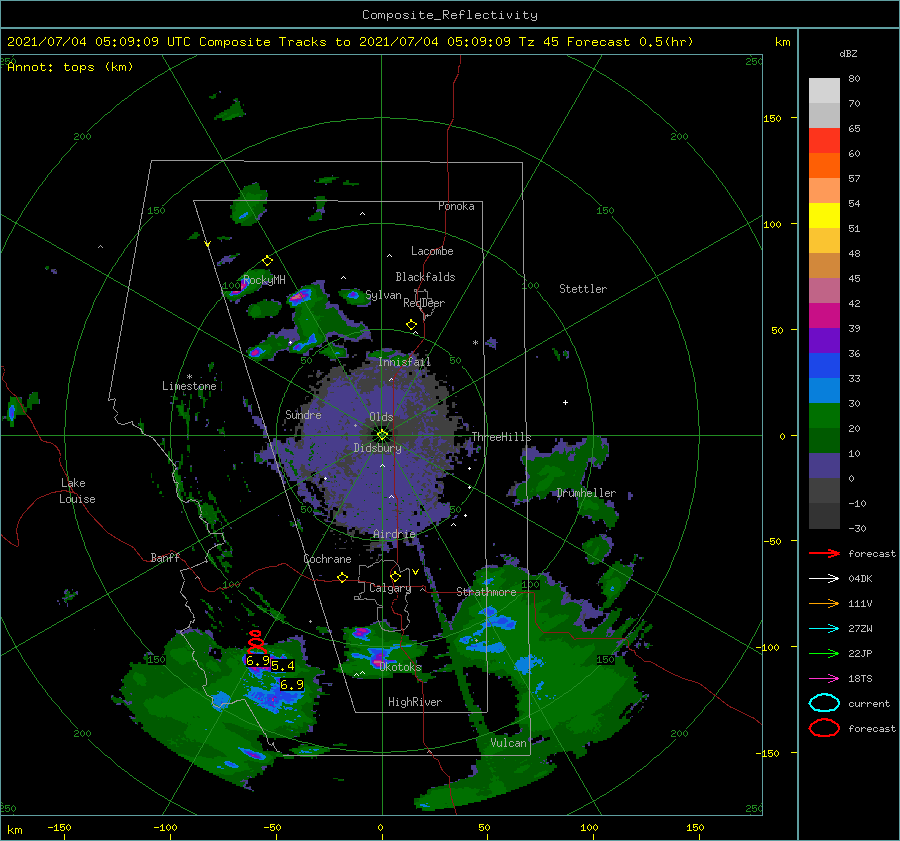Select the Innisfail label

coord(404,362)
